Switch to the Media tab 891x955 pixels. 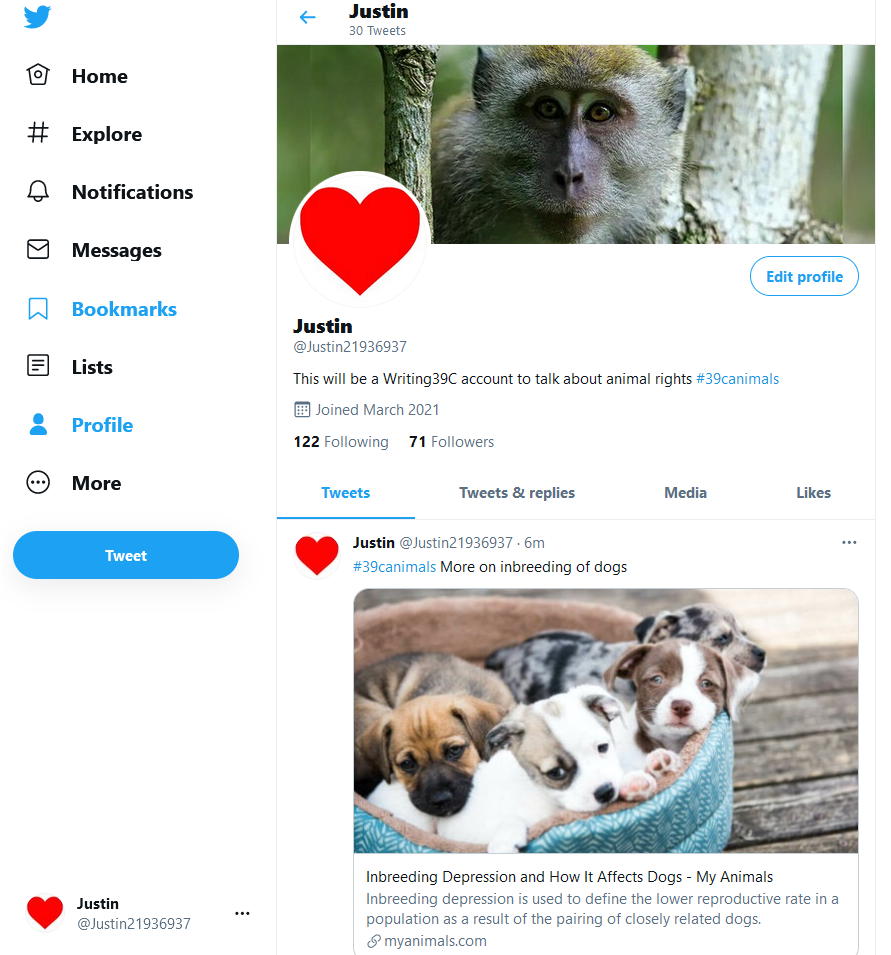(685, 493)
